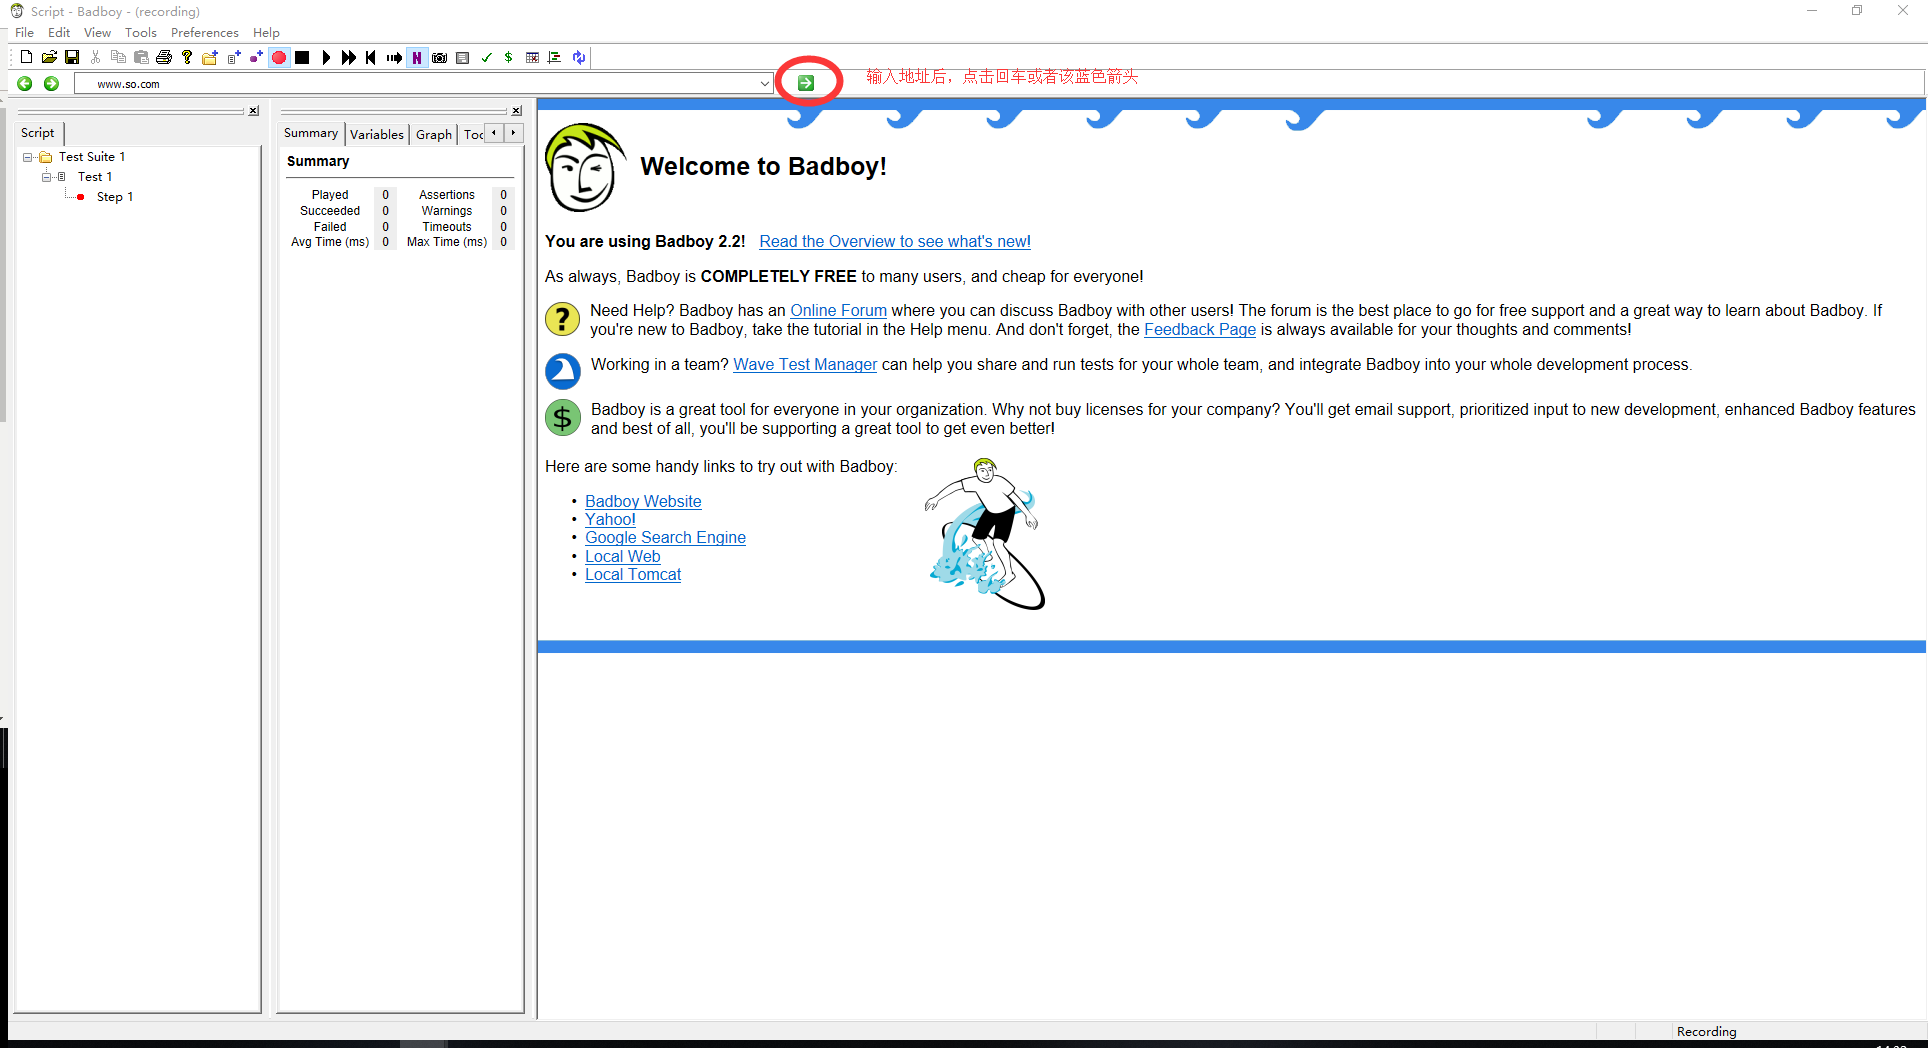
Task: Click the green go arrow beside the address bar
Action: 806,82
